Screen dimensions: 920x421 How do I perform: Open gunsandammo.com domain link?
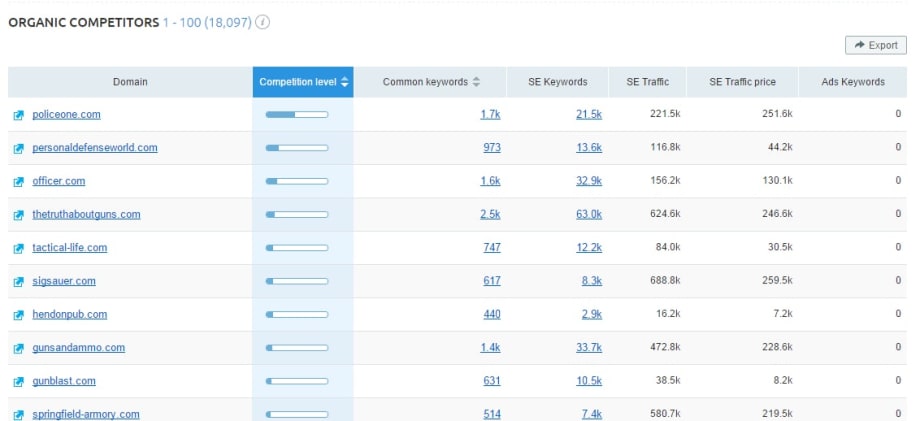click(x=78, y=348)
